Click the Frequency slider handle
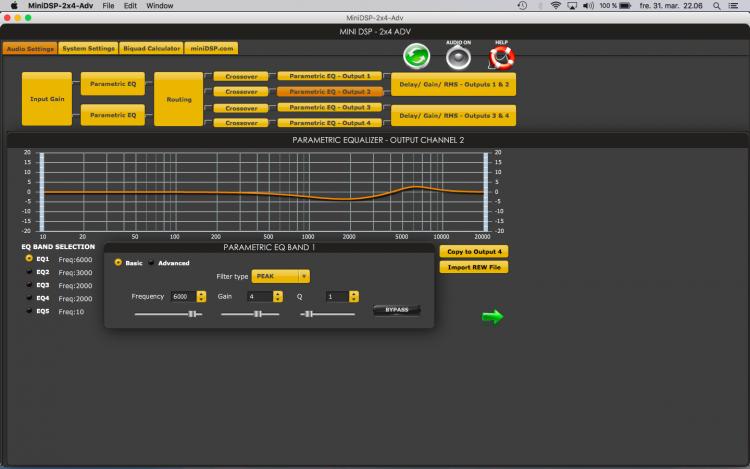Viewport: 750px width, 469px height. point(192,314)
